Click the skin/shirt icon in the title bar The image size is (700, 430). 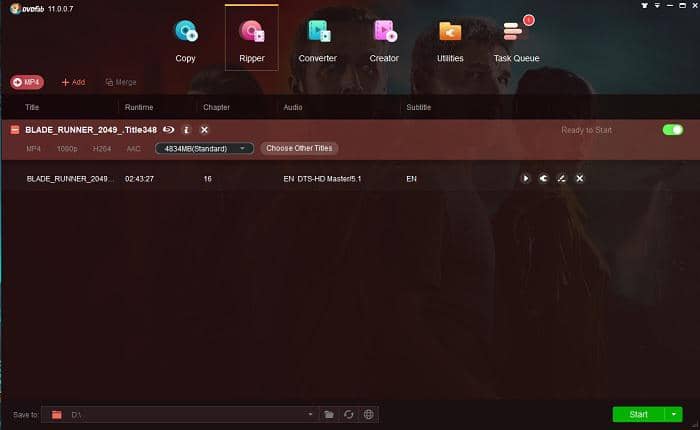[644, 5]
